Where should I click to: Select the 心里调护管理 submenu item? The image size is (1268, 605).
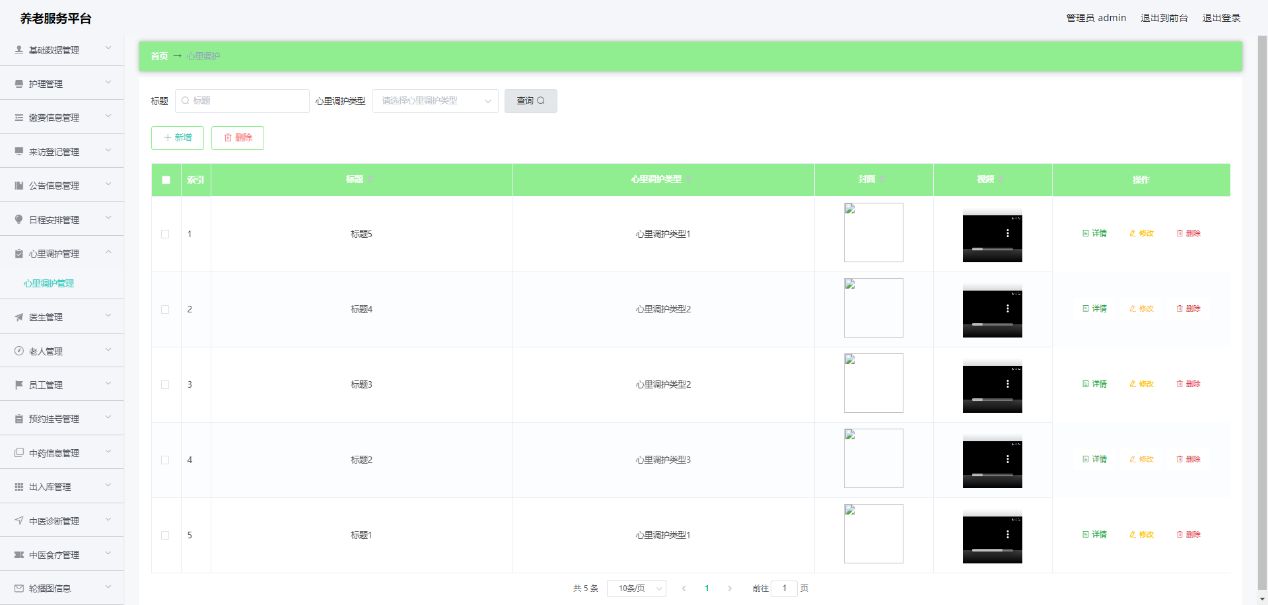click(49, 284)
